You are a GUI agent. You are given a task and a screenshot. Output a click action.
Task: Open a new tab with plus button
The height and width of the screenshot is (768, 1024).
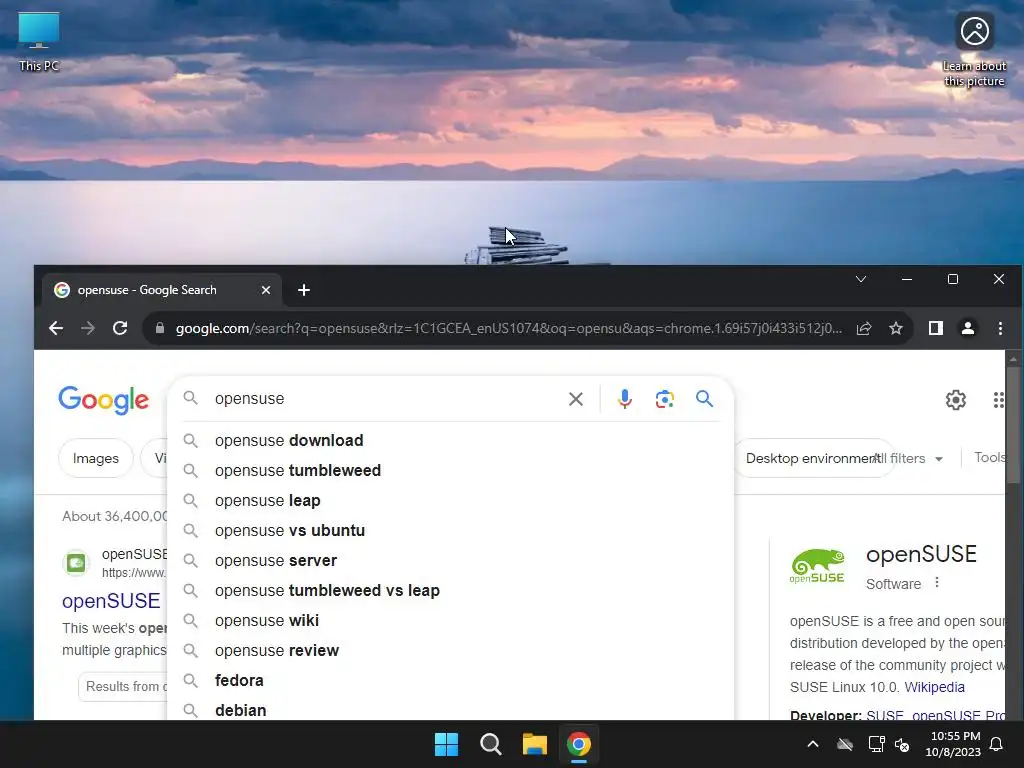tap(304, 290)
